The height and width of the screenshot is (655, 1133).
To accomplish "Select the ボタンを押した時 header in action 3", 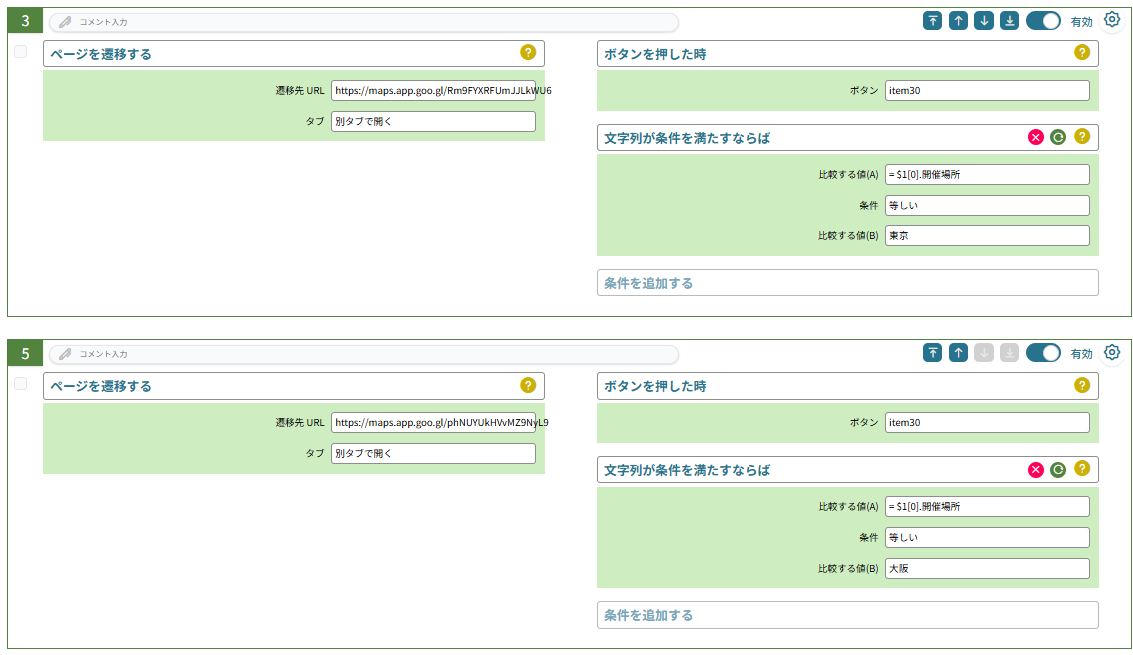I will click(848, 53).
